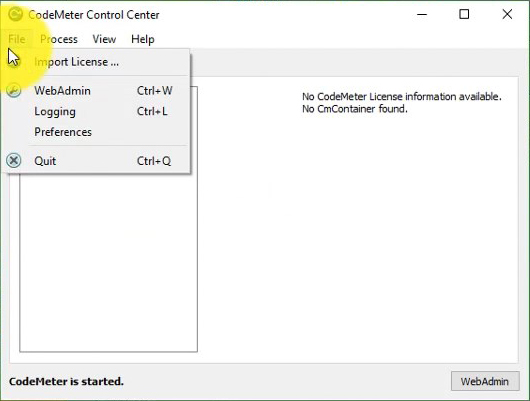The width and height of the screenshot is (530, 401).
Task: Click the 'CodeMeter is started.' status text
Action: (66, 381)
